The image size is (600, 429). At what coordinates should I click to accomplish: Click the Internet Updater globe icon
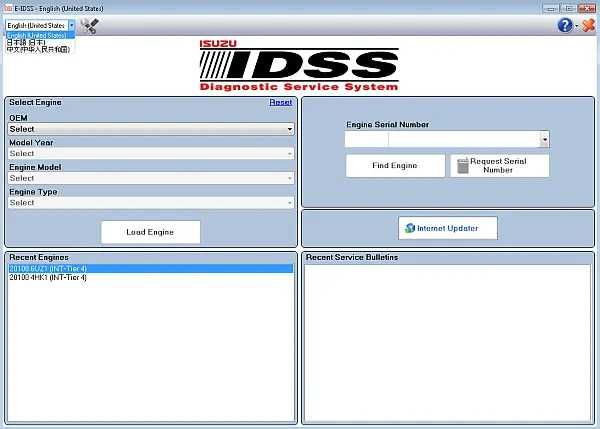pos(410,228)
